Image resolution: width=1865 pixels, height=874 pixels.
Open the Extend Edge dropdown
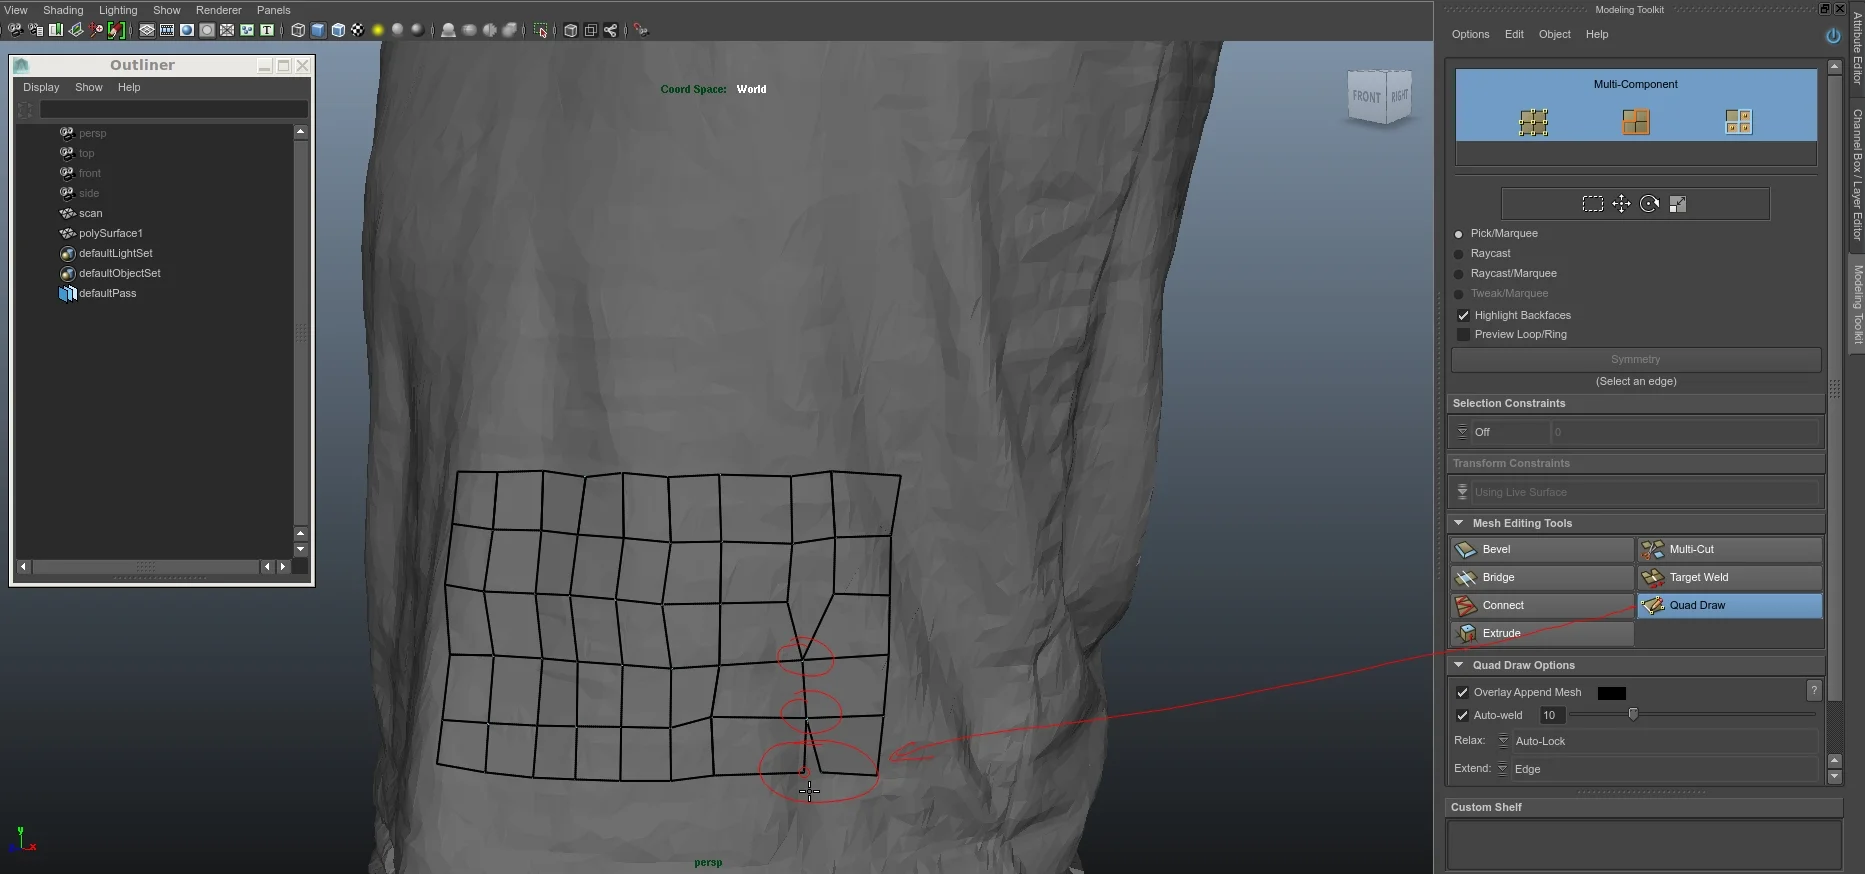(1658, 769)
